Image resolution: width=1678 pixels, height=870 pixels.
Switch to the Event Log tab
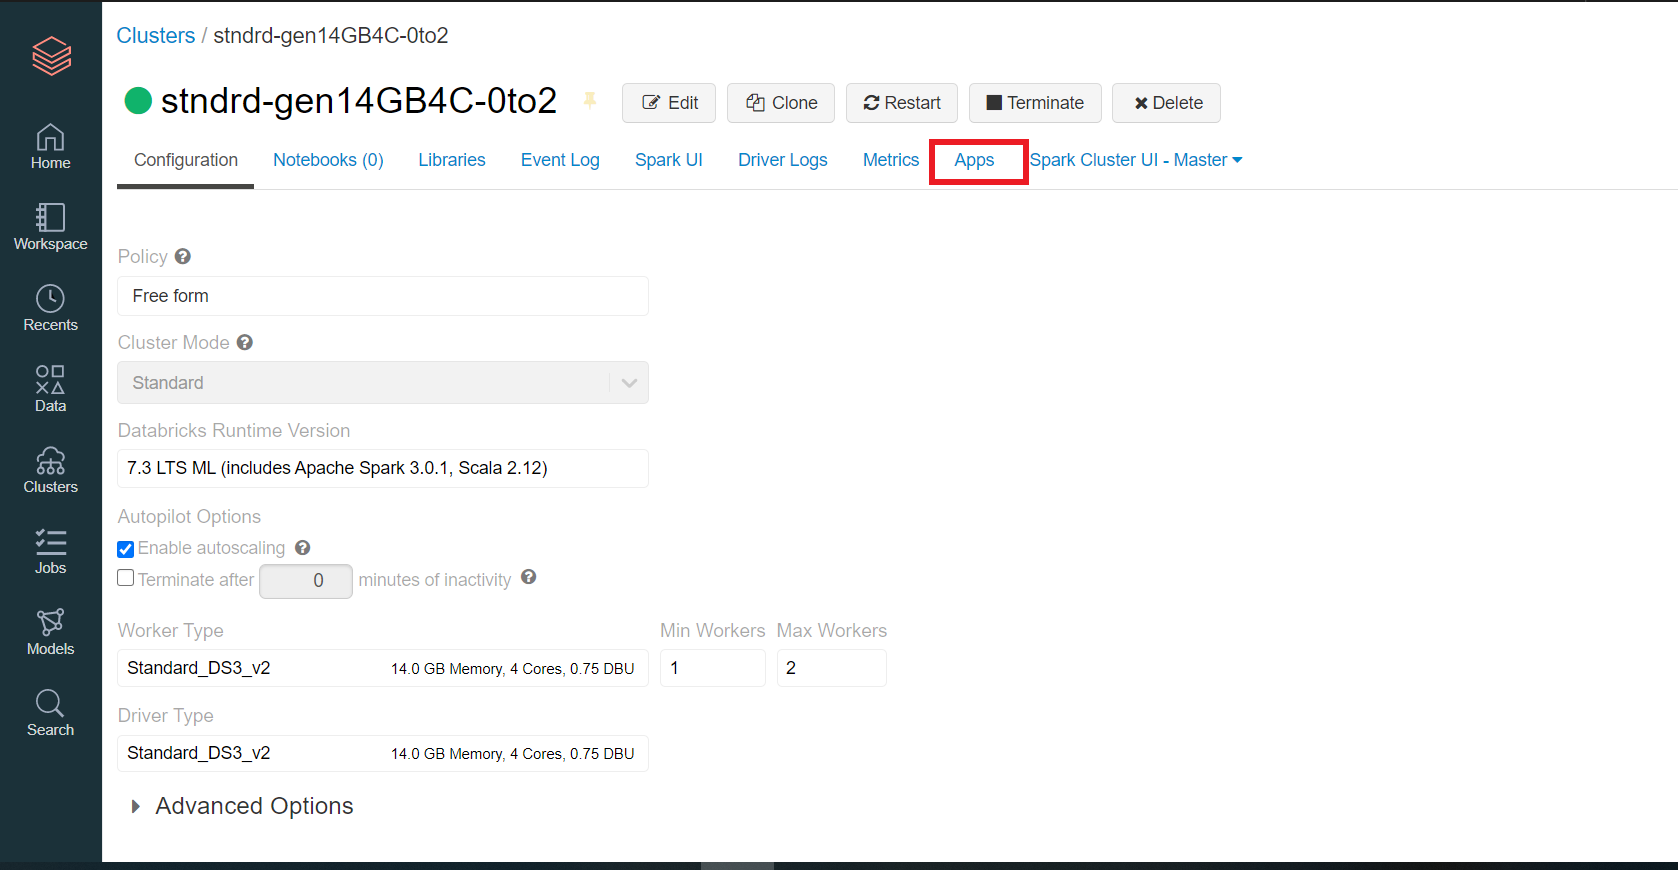point(560,160)
